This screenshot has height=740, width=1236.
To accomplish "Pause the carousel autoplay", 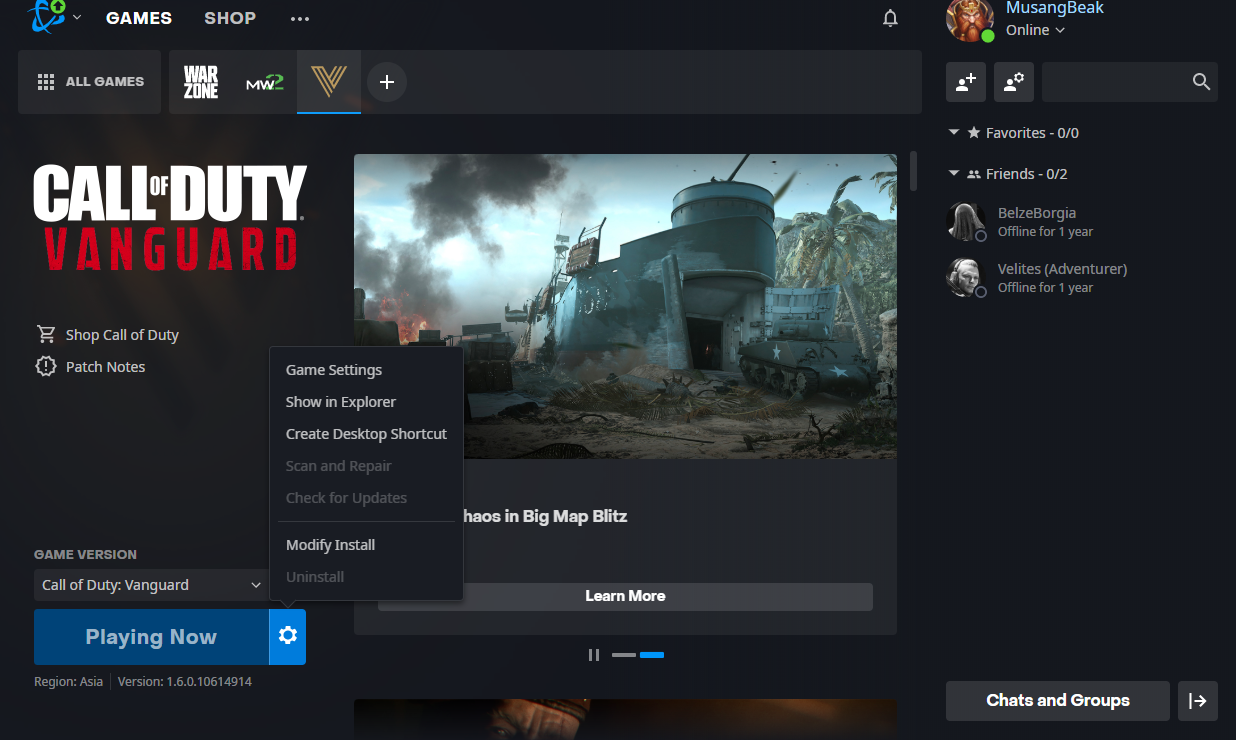I will (594, 654).
